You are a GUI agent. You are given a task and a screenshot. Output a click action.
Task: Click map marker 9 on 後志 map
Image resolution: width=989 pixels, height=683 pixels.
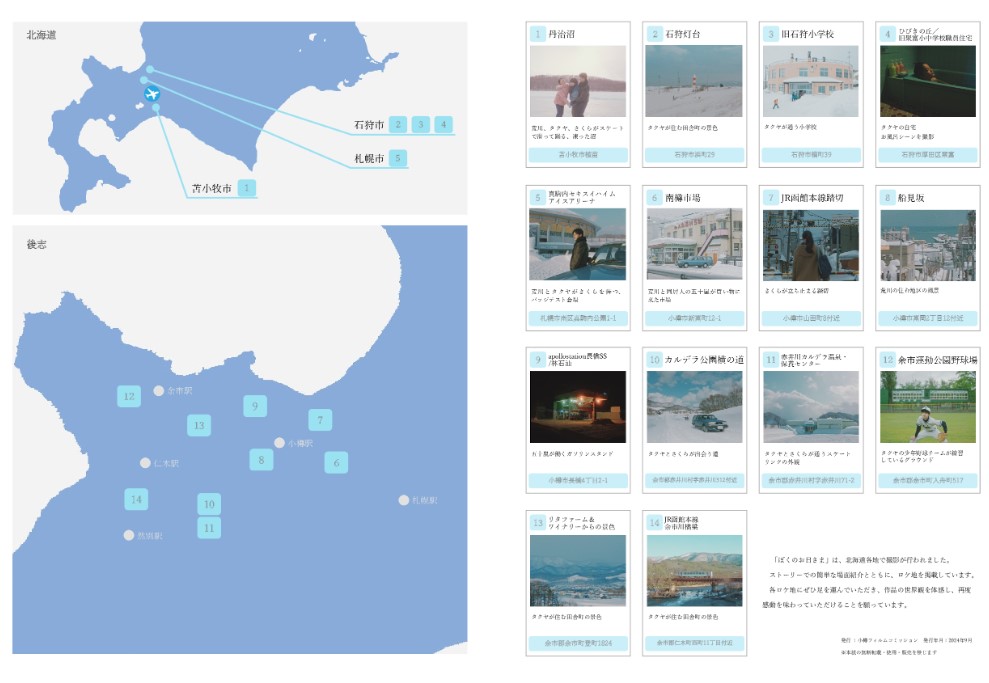coord(255,406)
